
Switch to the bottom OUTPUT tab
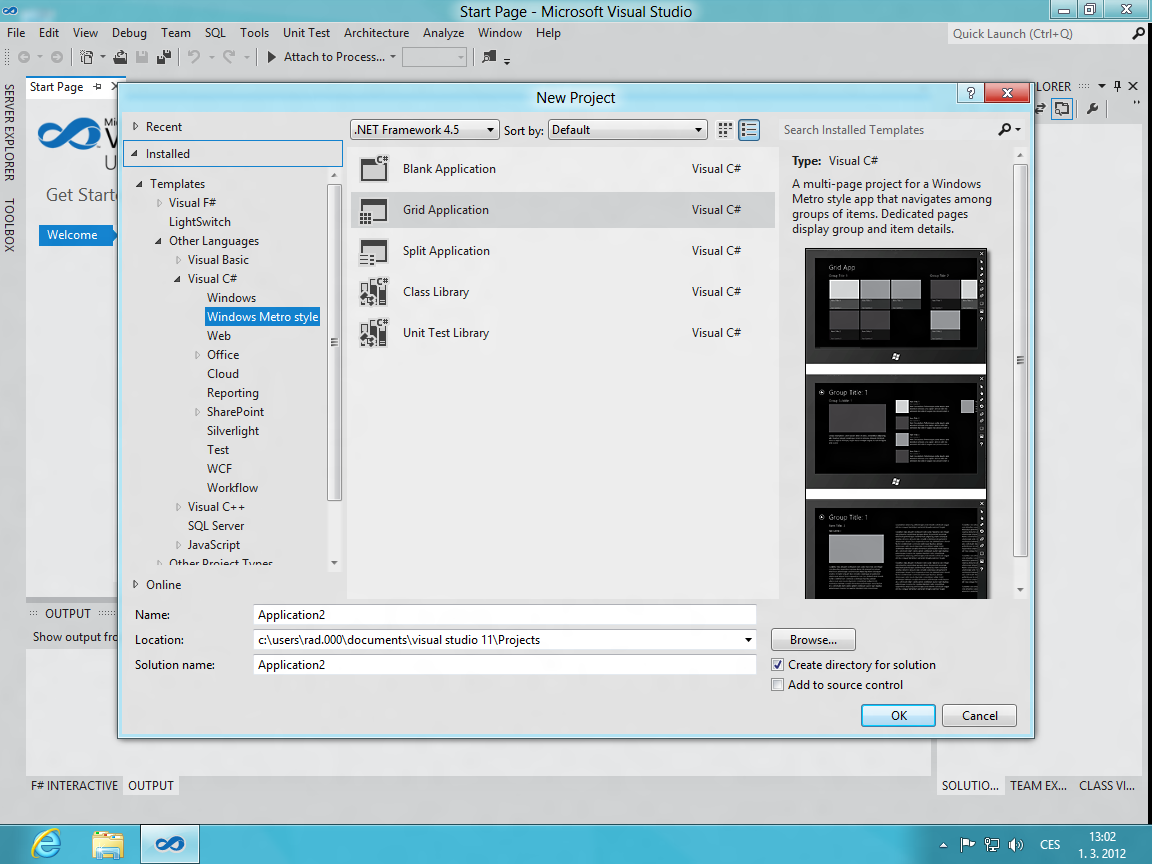click(151, 785)
